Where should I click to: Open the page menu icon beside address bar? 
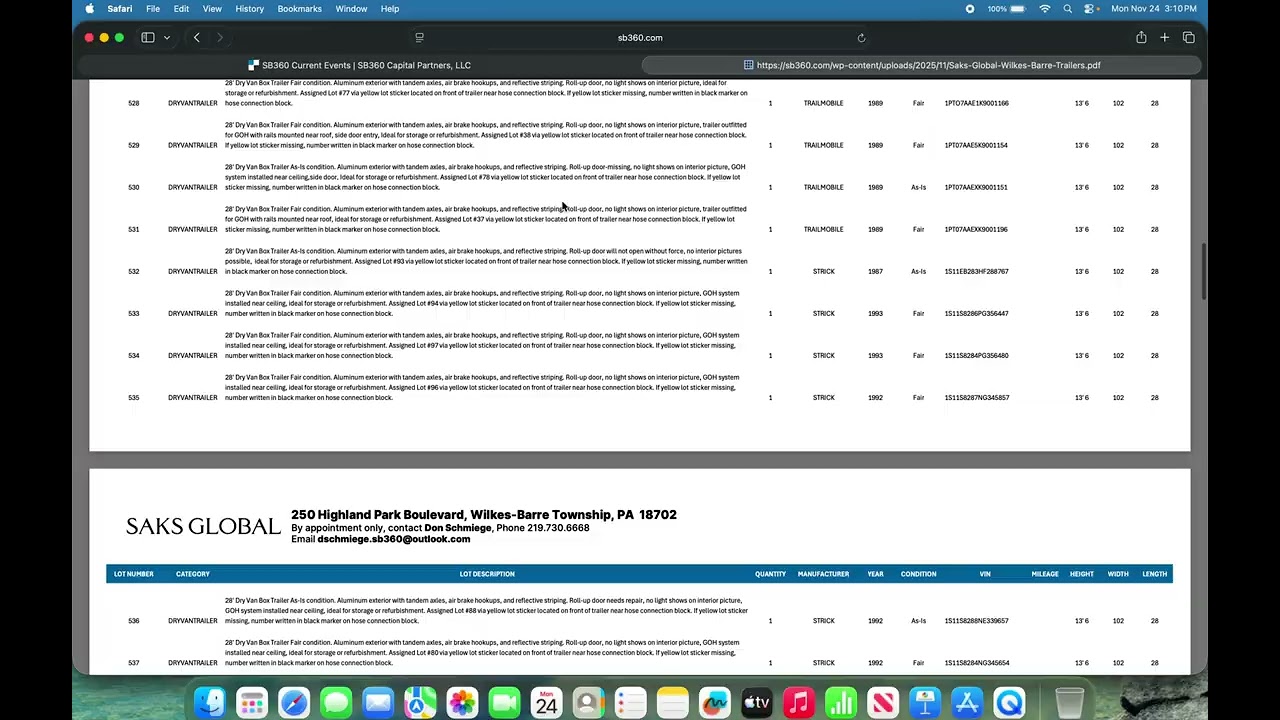coord(419,38)
